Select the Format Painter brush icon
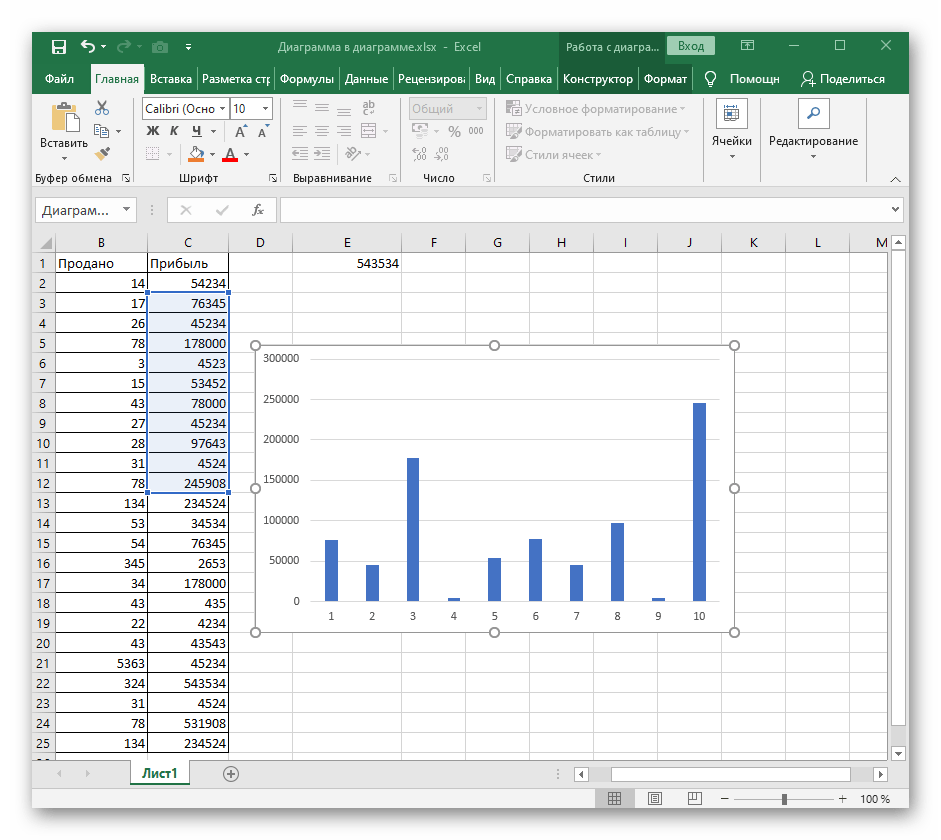941x840 pixels. click(102, 153)
